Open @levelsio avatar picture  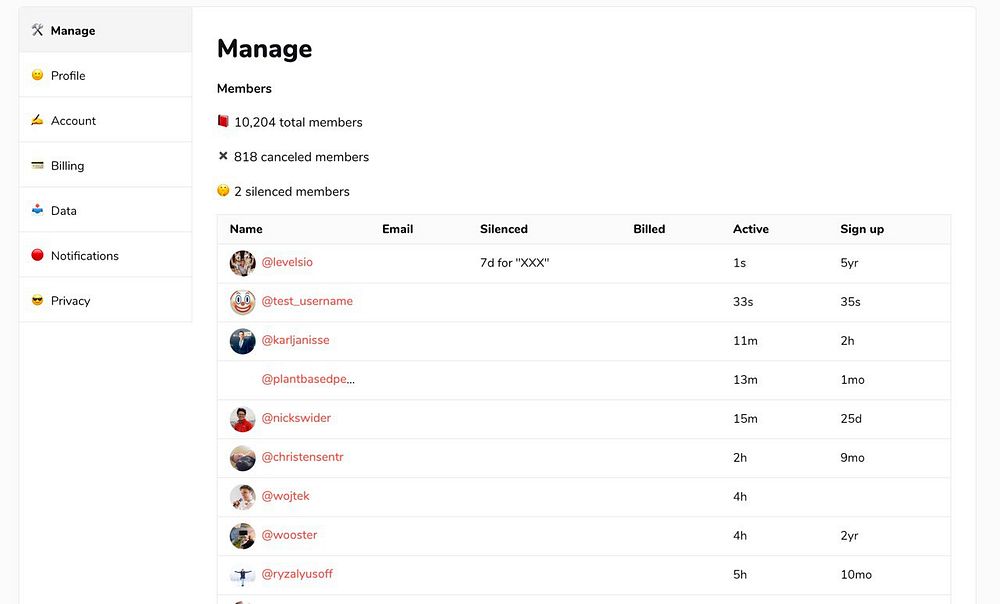click(242, 263)
